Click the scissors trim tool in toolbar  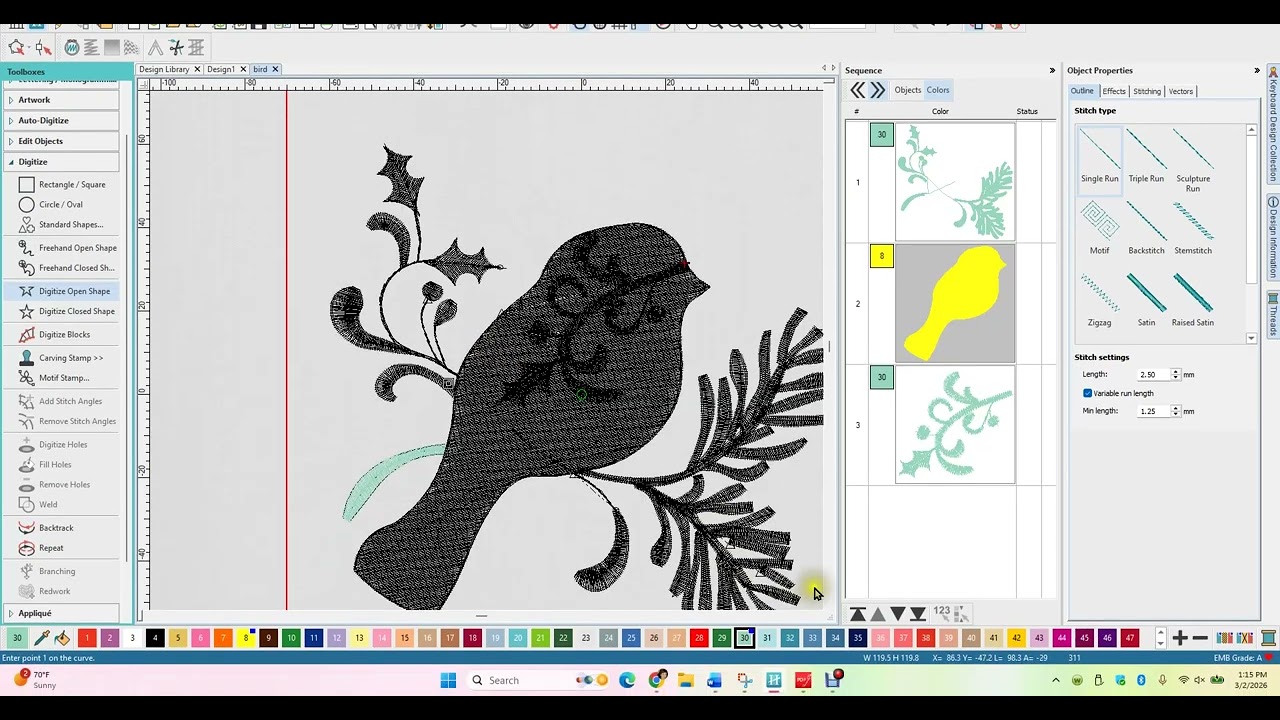(x=176, y=47)
